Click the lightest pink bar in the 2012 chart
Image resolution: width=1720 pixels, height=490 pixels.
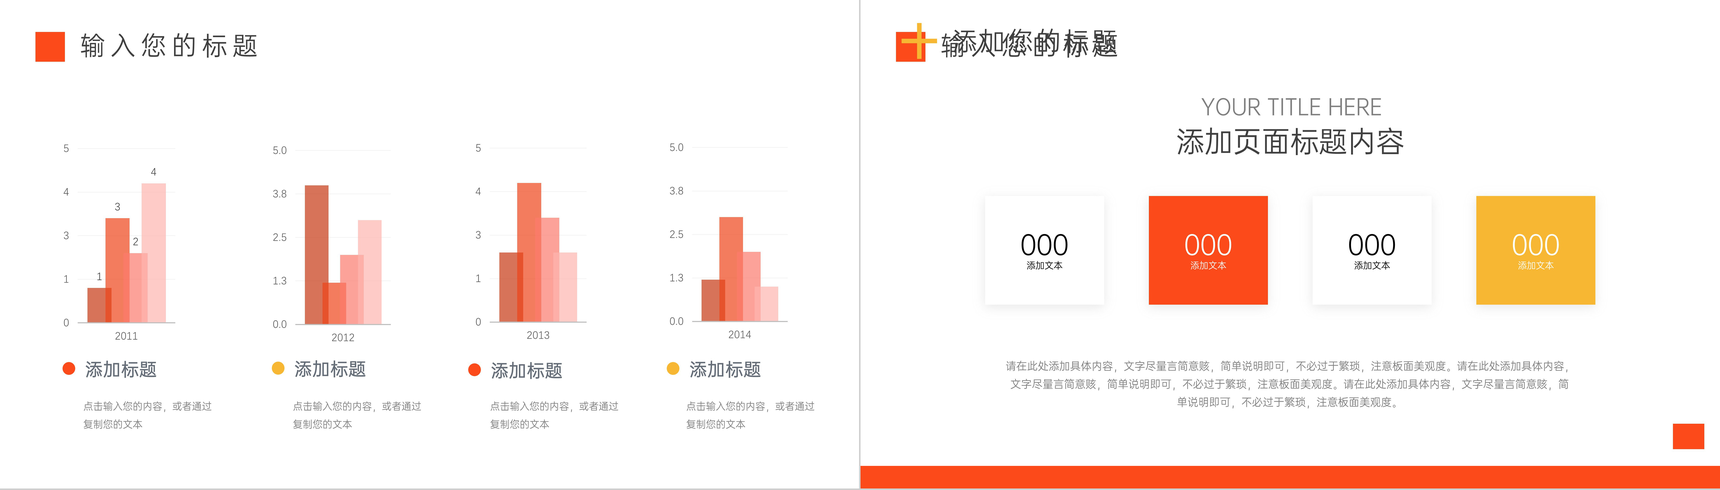coord(370,272)
